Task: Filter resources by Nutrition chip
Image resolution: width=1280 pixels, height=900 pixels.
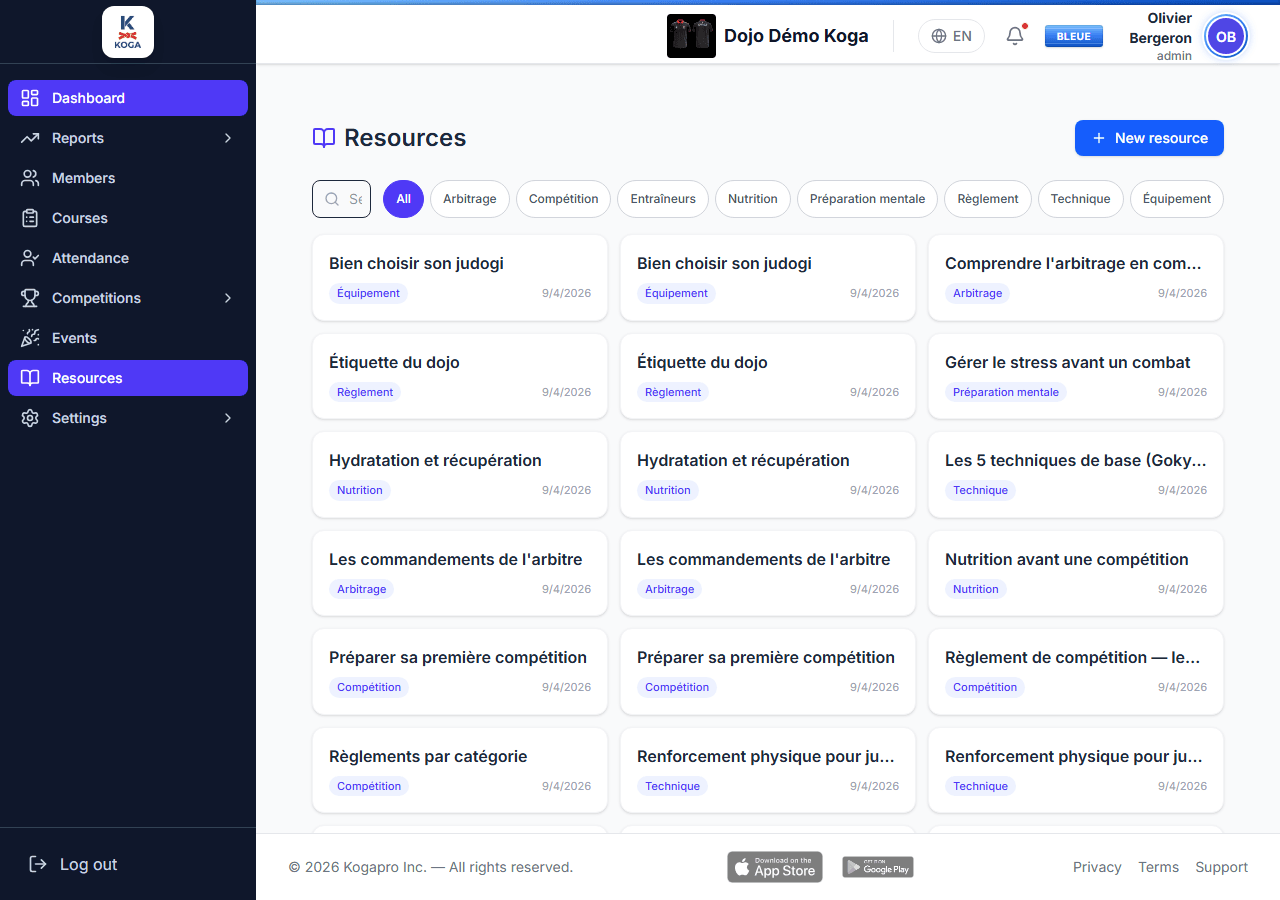Action: click(x=753, y=199)
